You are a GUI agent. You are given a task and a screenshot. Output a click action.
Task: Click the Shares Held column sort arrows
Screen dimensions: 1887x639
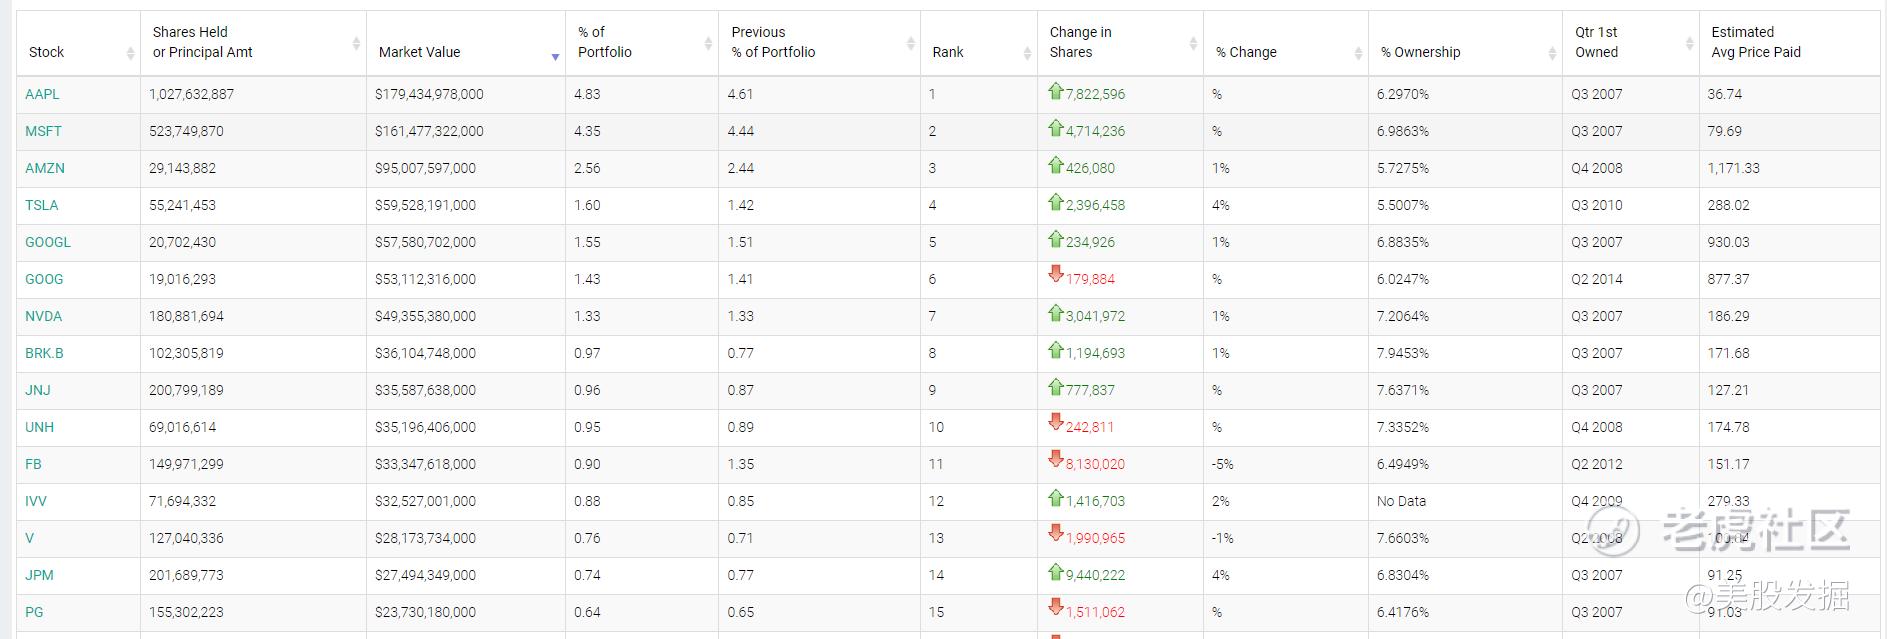(x=356, y=43)
